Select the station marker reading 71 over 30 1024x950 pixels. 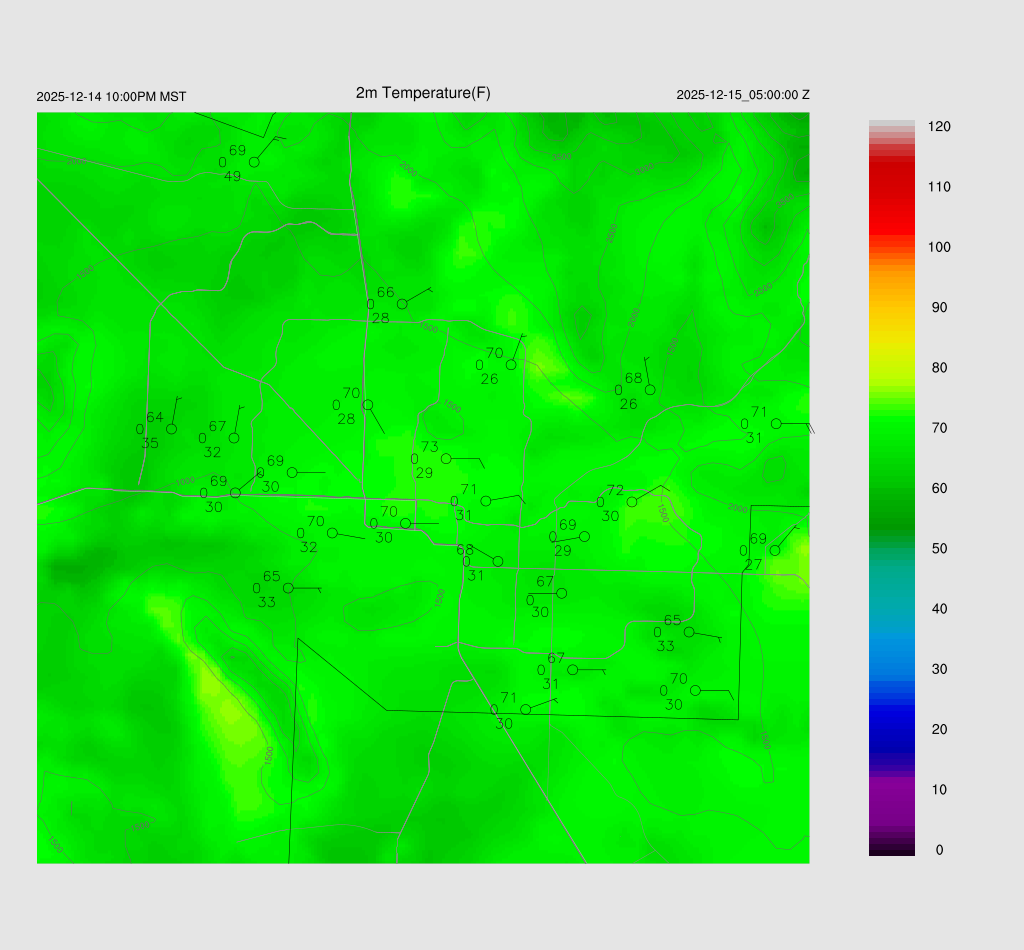pyautogui.click(x=525, y=710)
